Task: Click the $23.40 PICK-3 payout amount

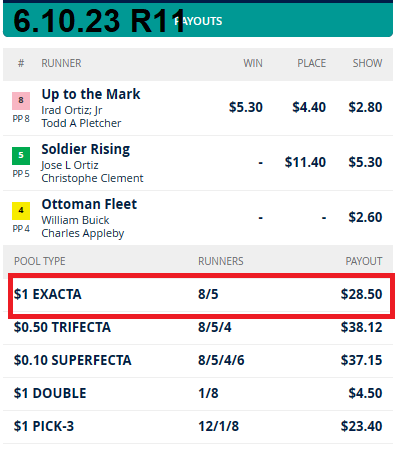Action: coord(361,426)
